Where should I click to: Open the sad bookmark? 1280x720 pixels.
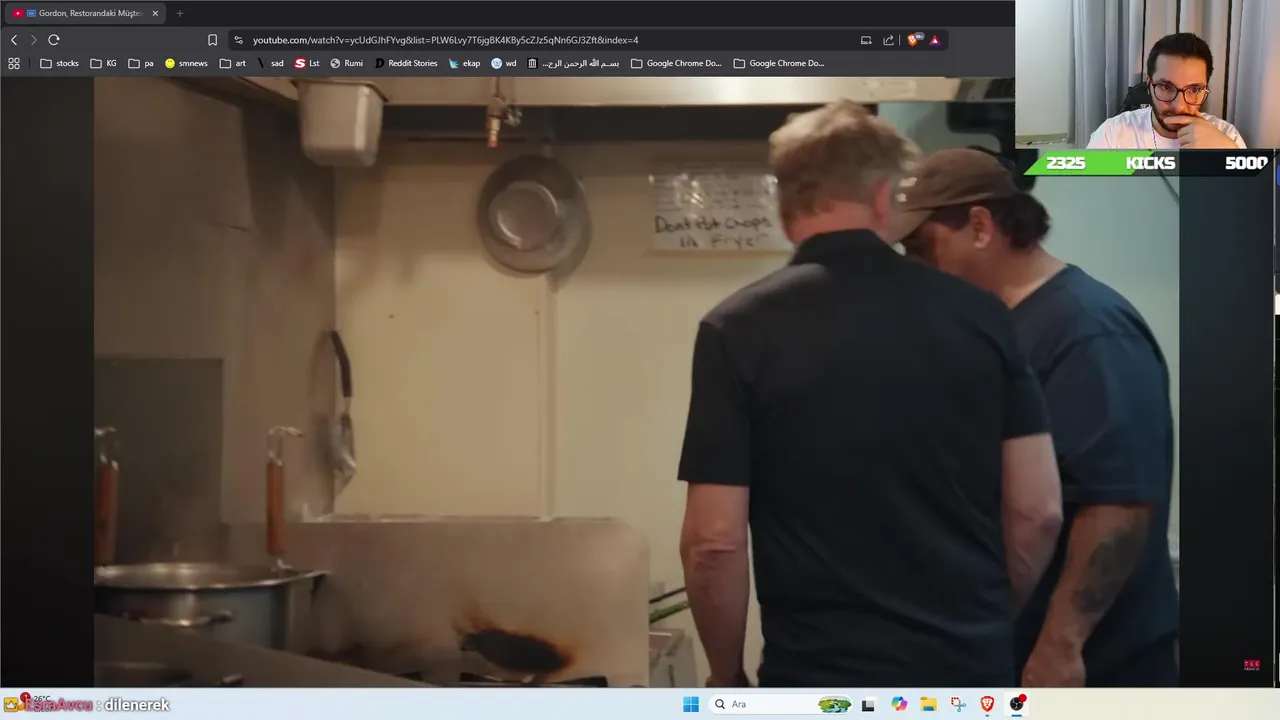(270, 63)
